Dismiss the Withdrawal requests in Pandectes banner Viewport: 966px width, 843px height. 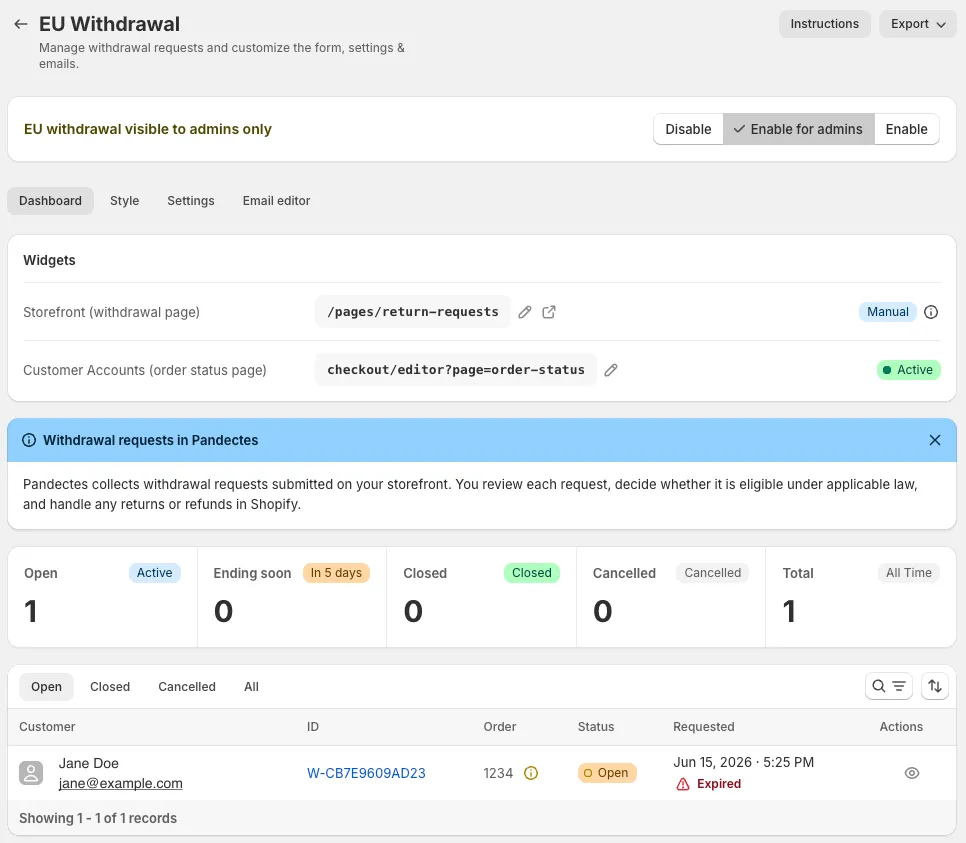935,441
